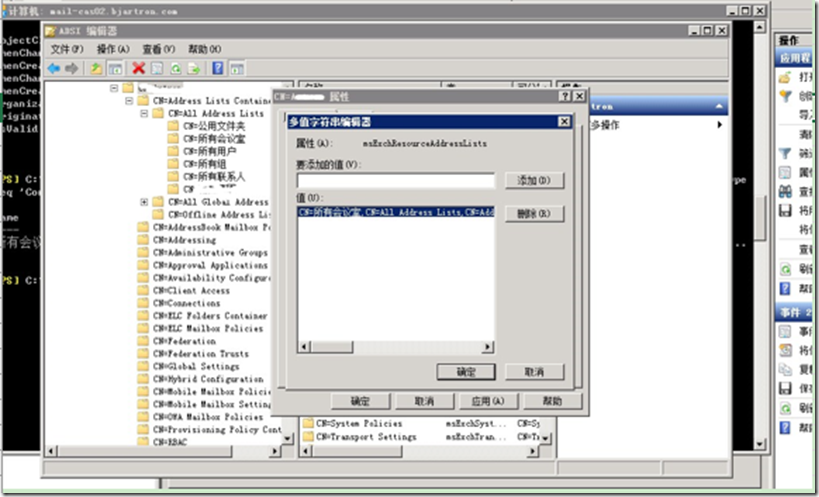Open the Properties toolbar icon
Image resolution: width=819 pixels, height=497 pixels.
[157, 68]
